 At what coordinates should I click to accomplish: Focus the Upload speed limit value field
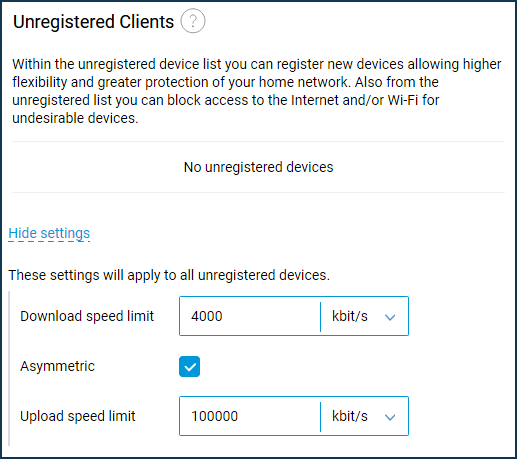tap(250, 416)
